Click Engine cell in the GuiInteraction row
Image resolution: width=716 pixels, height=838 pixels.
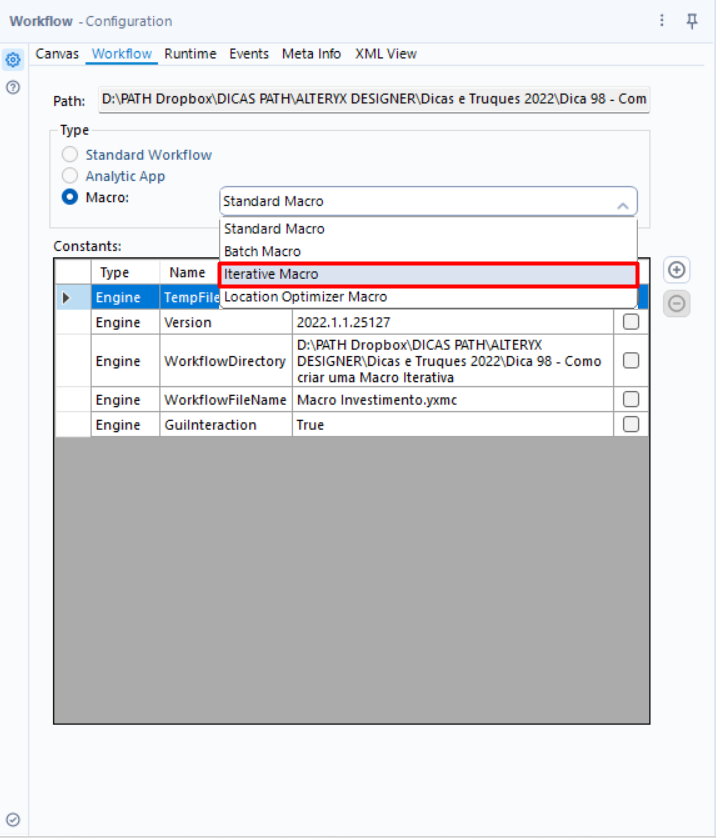click(x=126, y=425)
